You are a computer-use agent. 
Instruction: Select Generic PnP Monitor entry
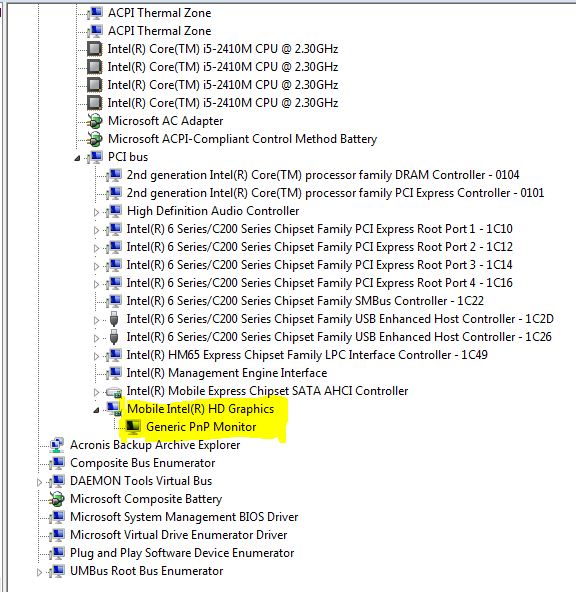tap(201, 427)
